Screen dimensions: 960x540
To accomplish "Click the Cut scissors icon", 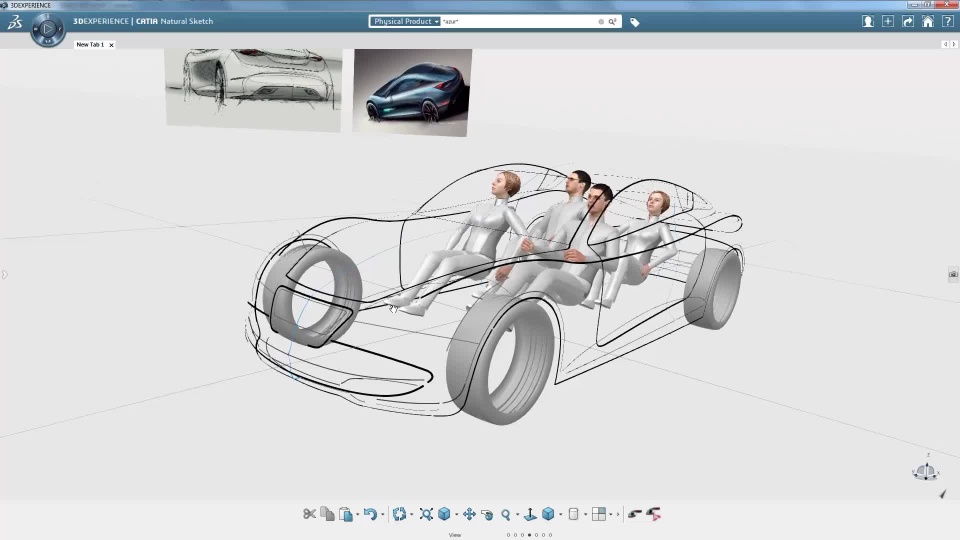I will click(309, 514).
